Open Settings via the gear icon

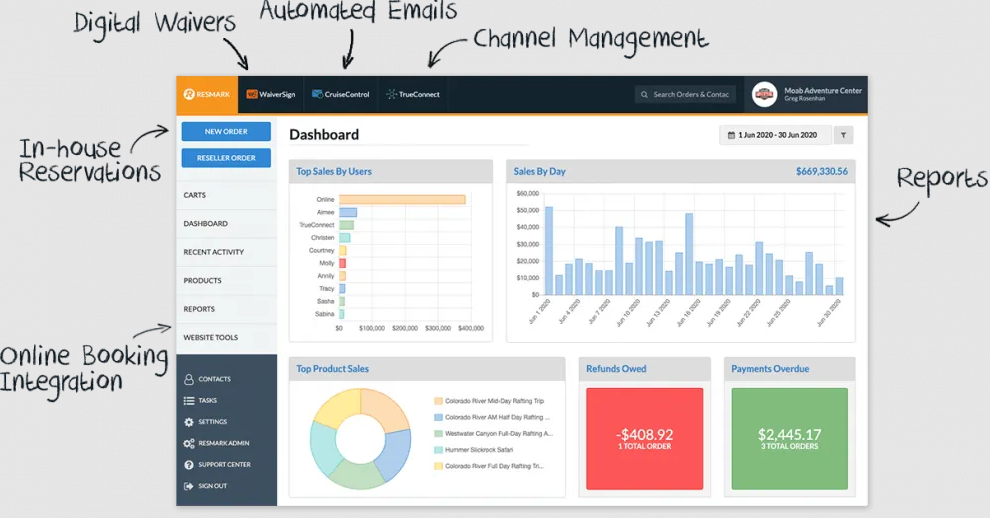coord(189,422)
